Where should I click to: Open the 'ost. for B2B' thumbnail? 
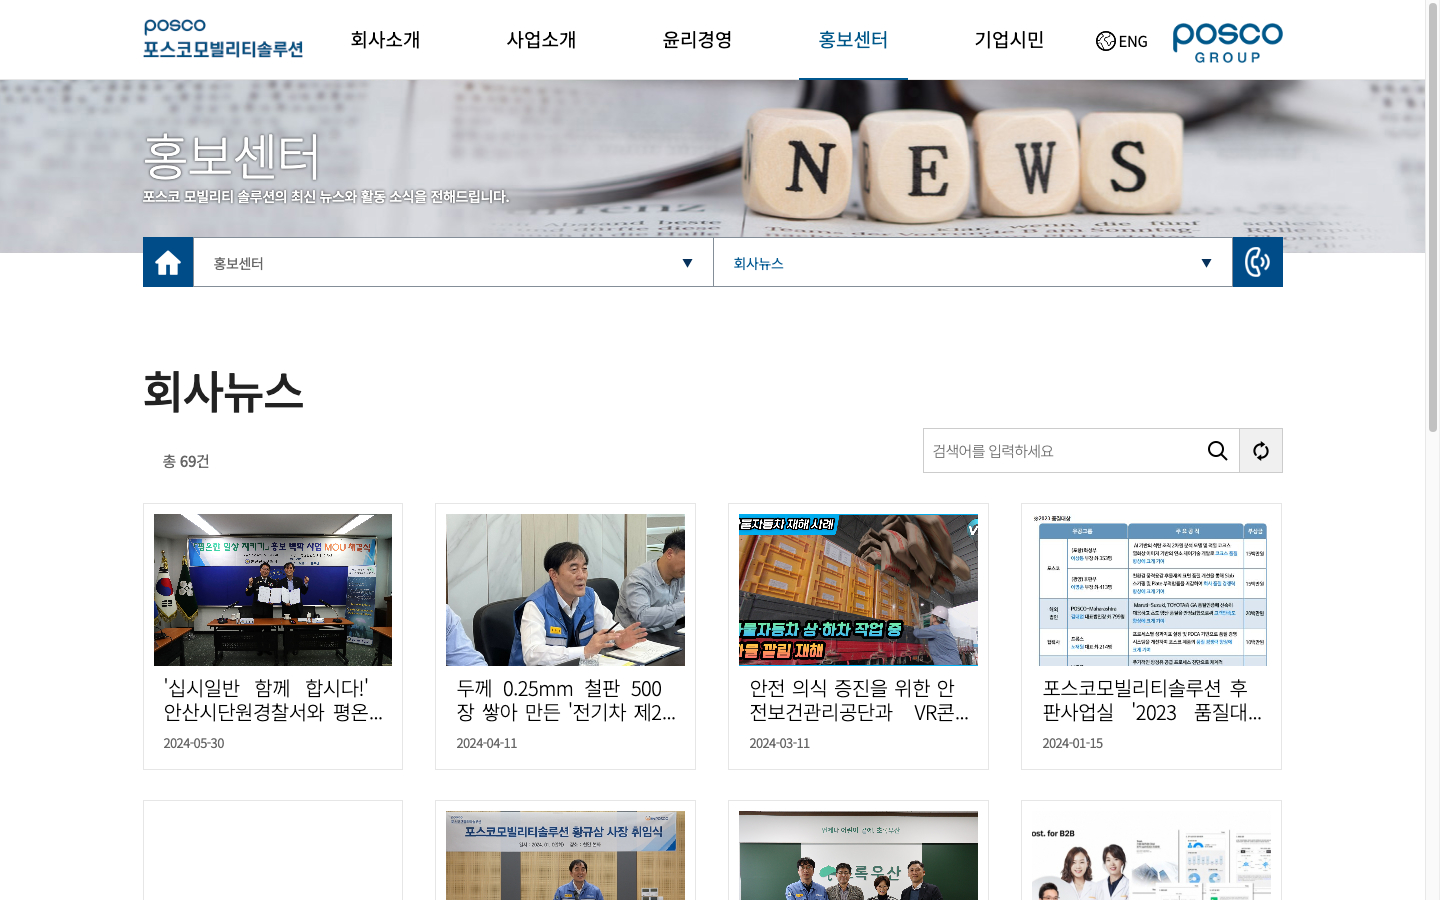point(1151,856)
